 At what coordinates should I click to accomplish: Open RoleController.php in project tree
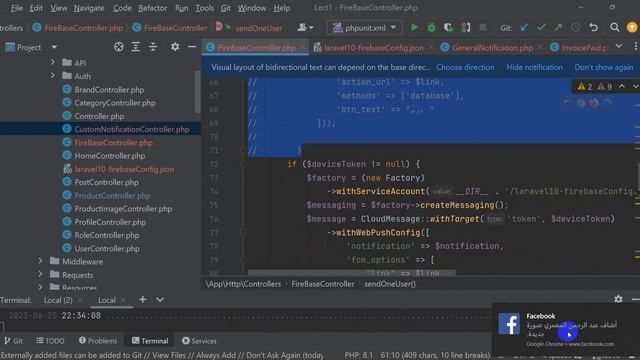tap(107, 235)
